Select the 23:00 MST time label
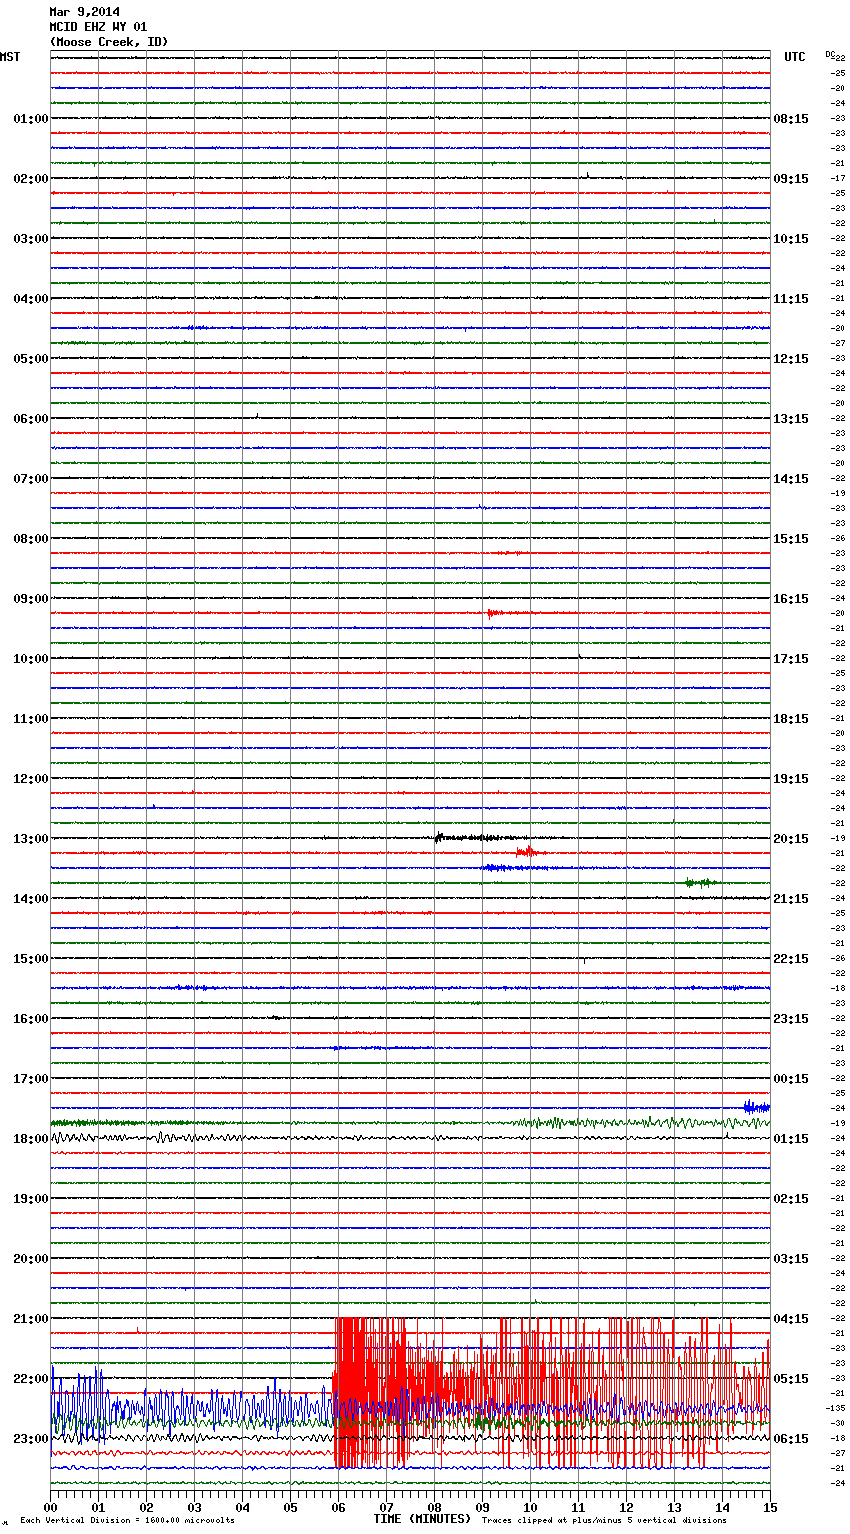This screenshot has width=850, height=1534. coord(31,1439)
